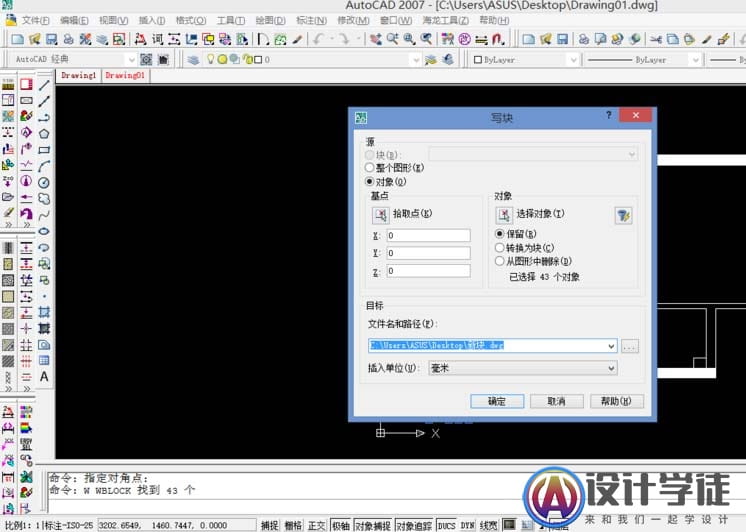
Task: Toggle the Grid (栅格) status bar button
Action: (x=293, y=525)
